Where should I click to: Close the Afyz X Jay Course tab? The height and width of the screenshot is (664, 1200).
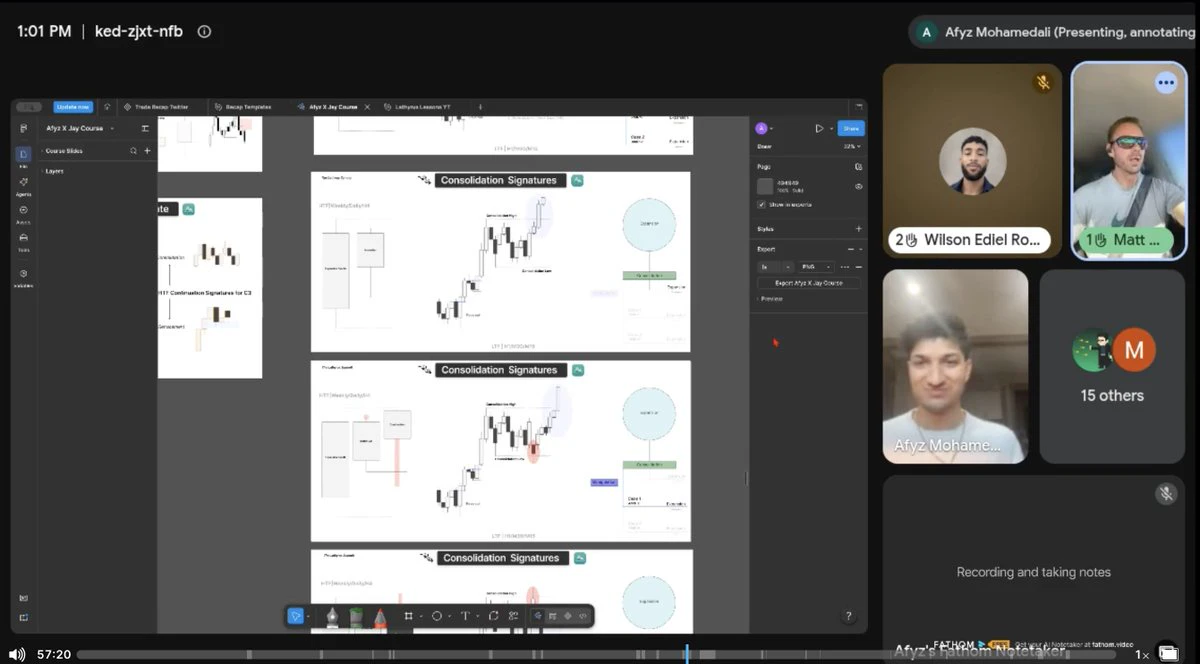(x=367, y=106)
